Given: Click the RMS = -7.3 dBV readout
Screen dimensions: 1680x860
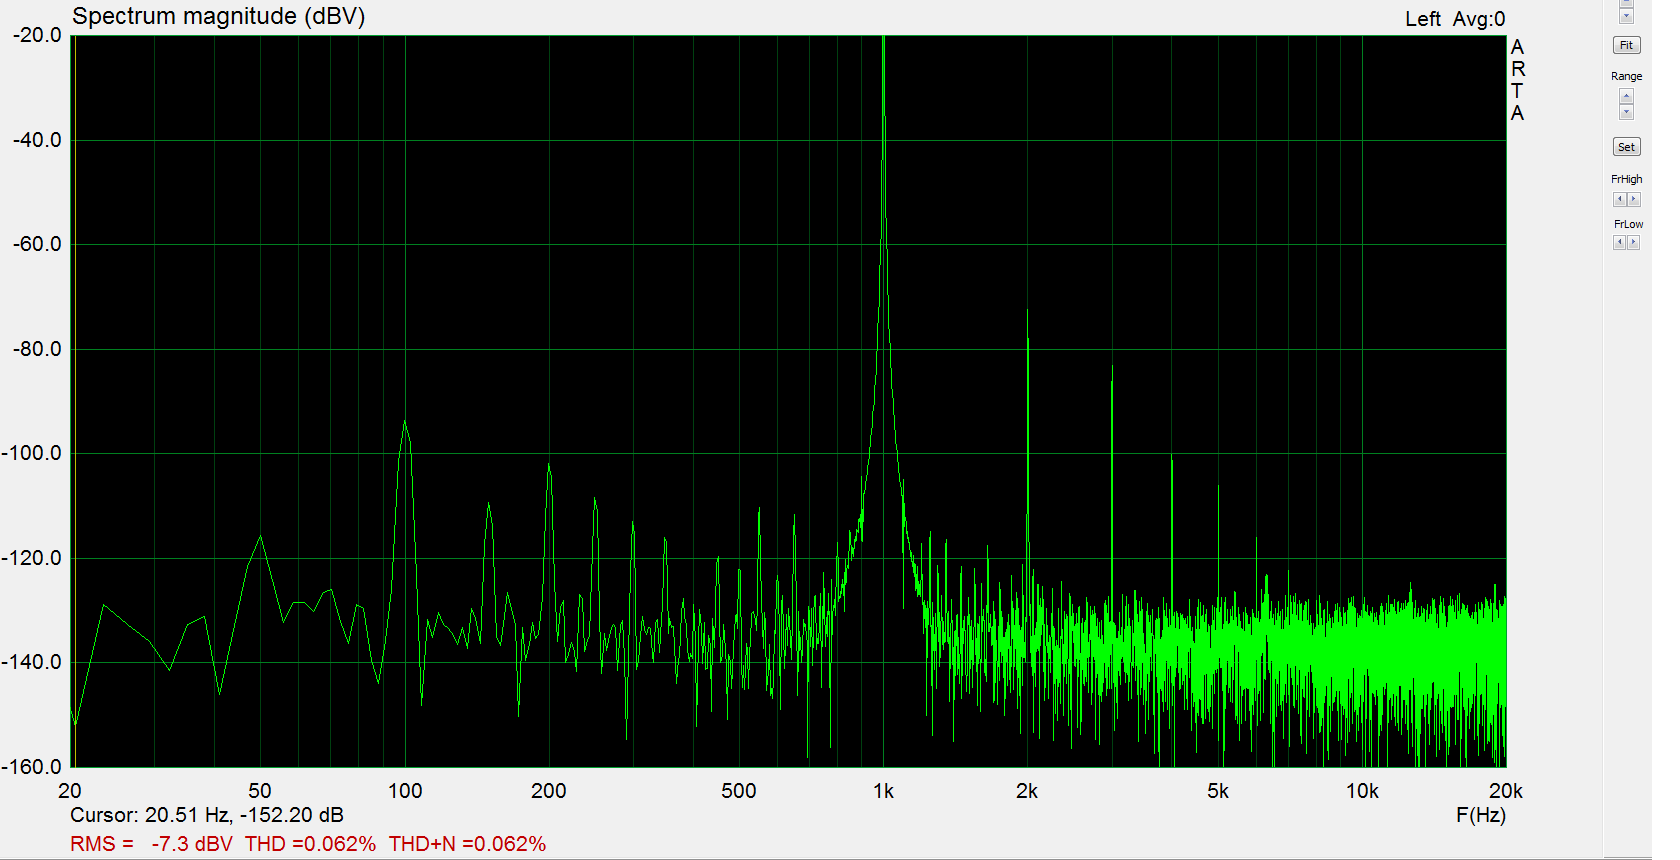Looking at the screenshot, I should click(x=151, y=844).
